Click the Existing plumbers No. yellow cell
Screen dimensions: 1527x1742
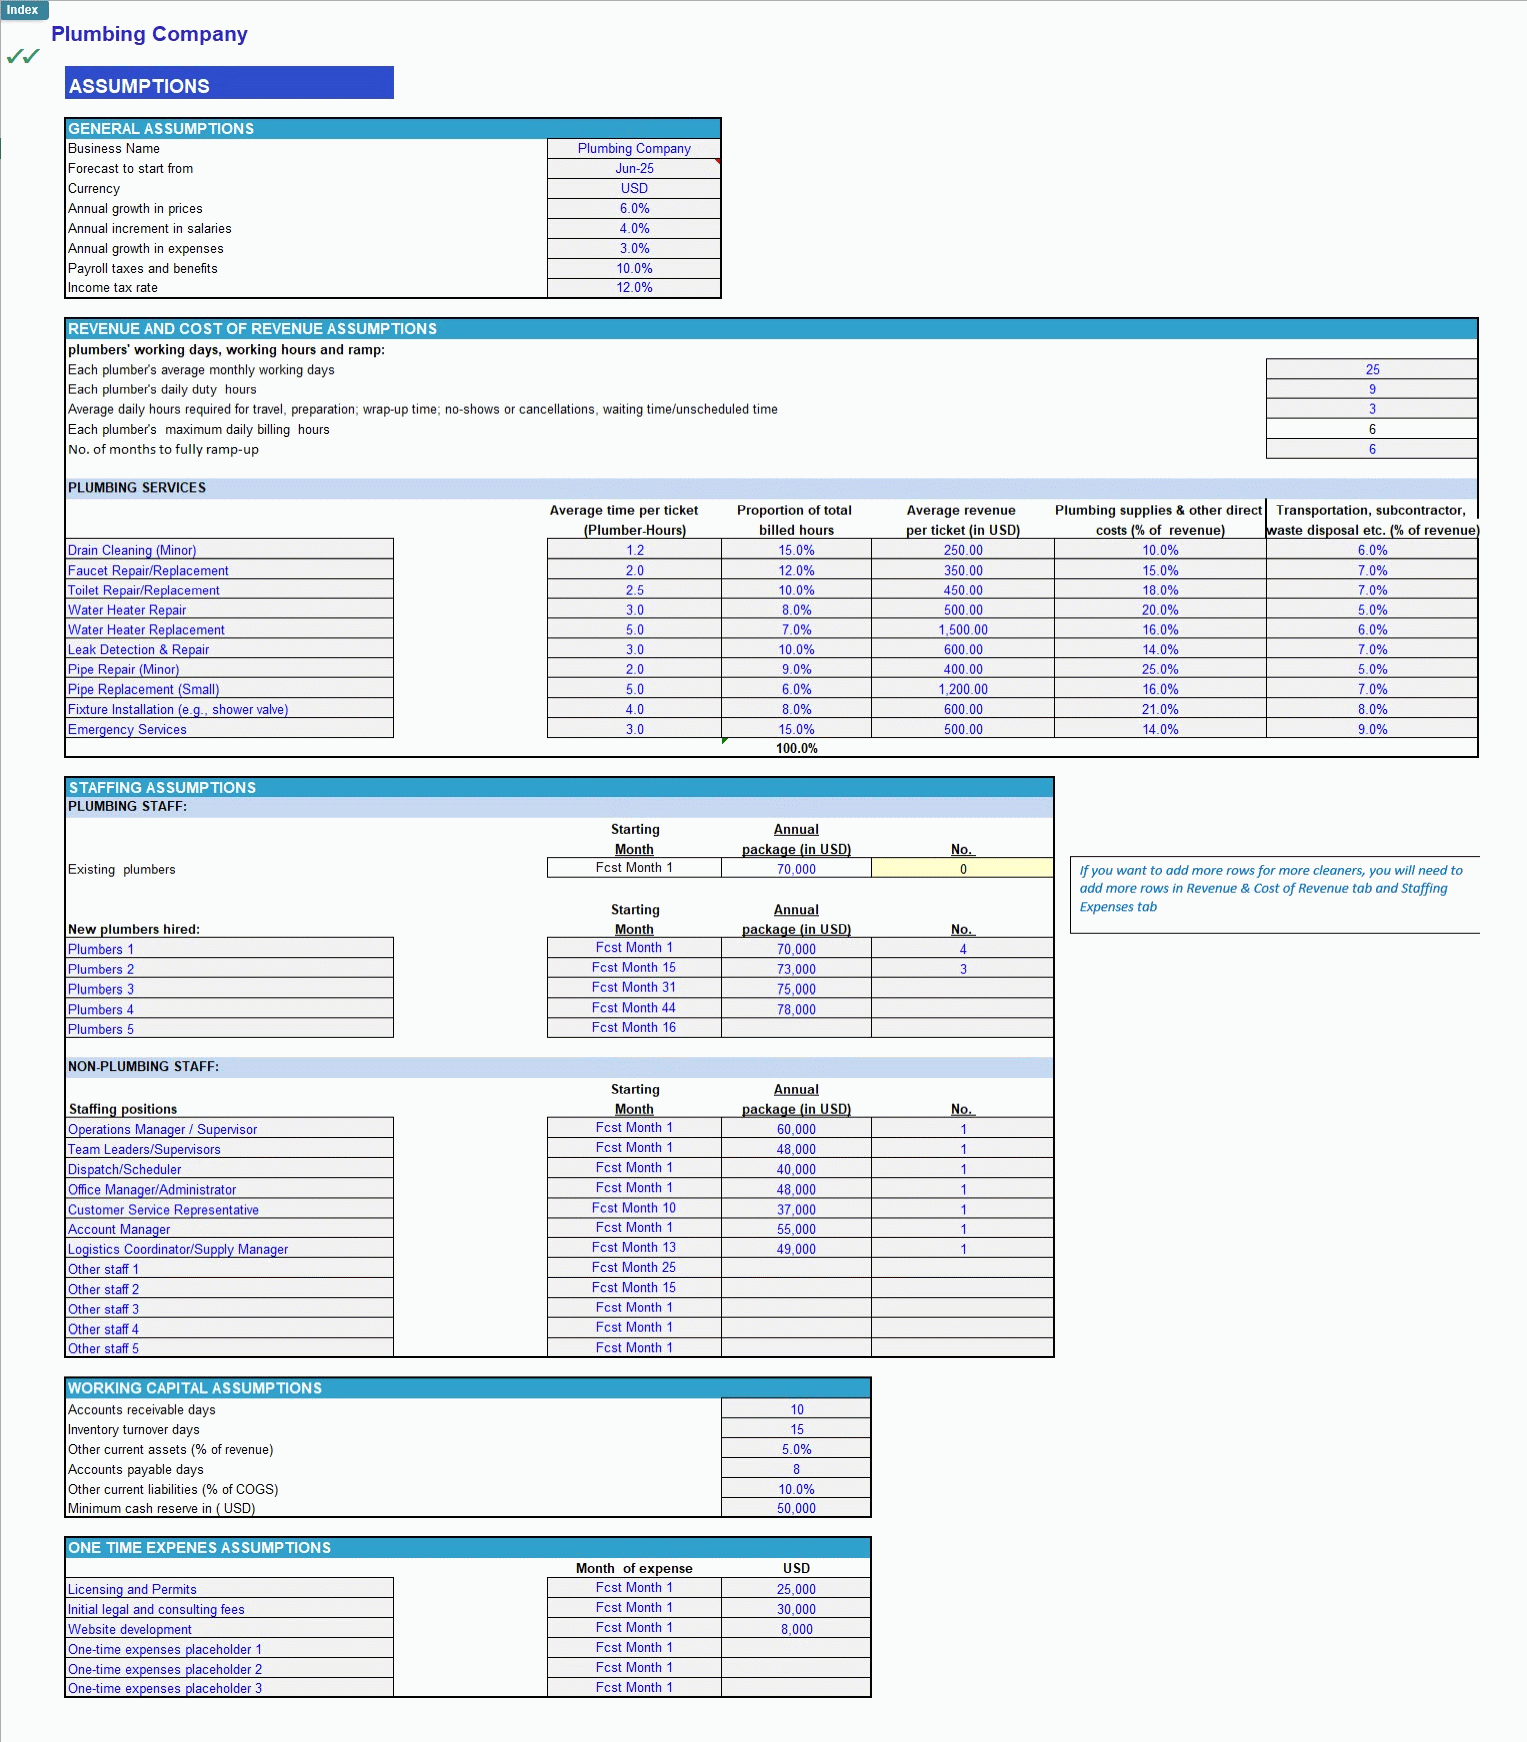963,869
